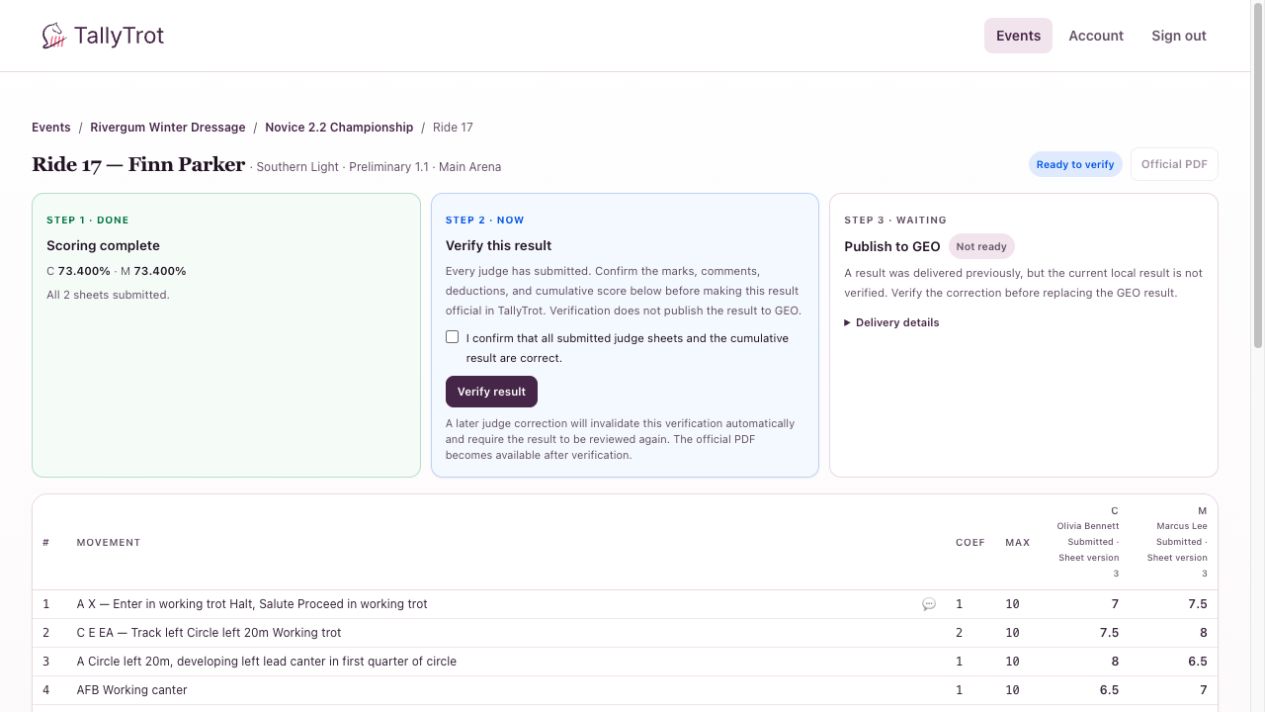Select row 'A X — Enter in working trot'

[x=625, y=604]
